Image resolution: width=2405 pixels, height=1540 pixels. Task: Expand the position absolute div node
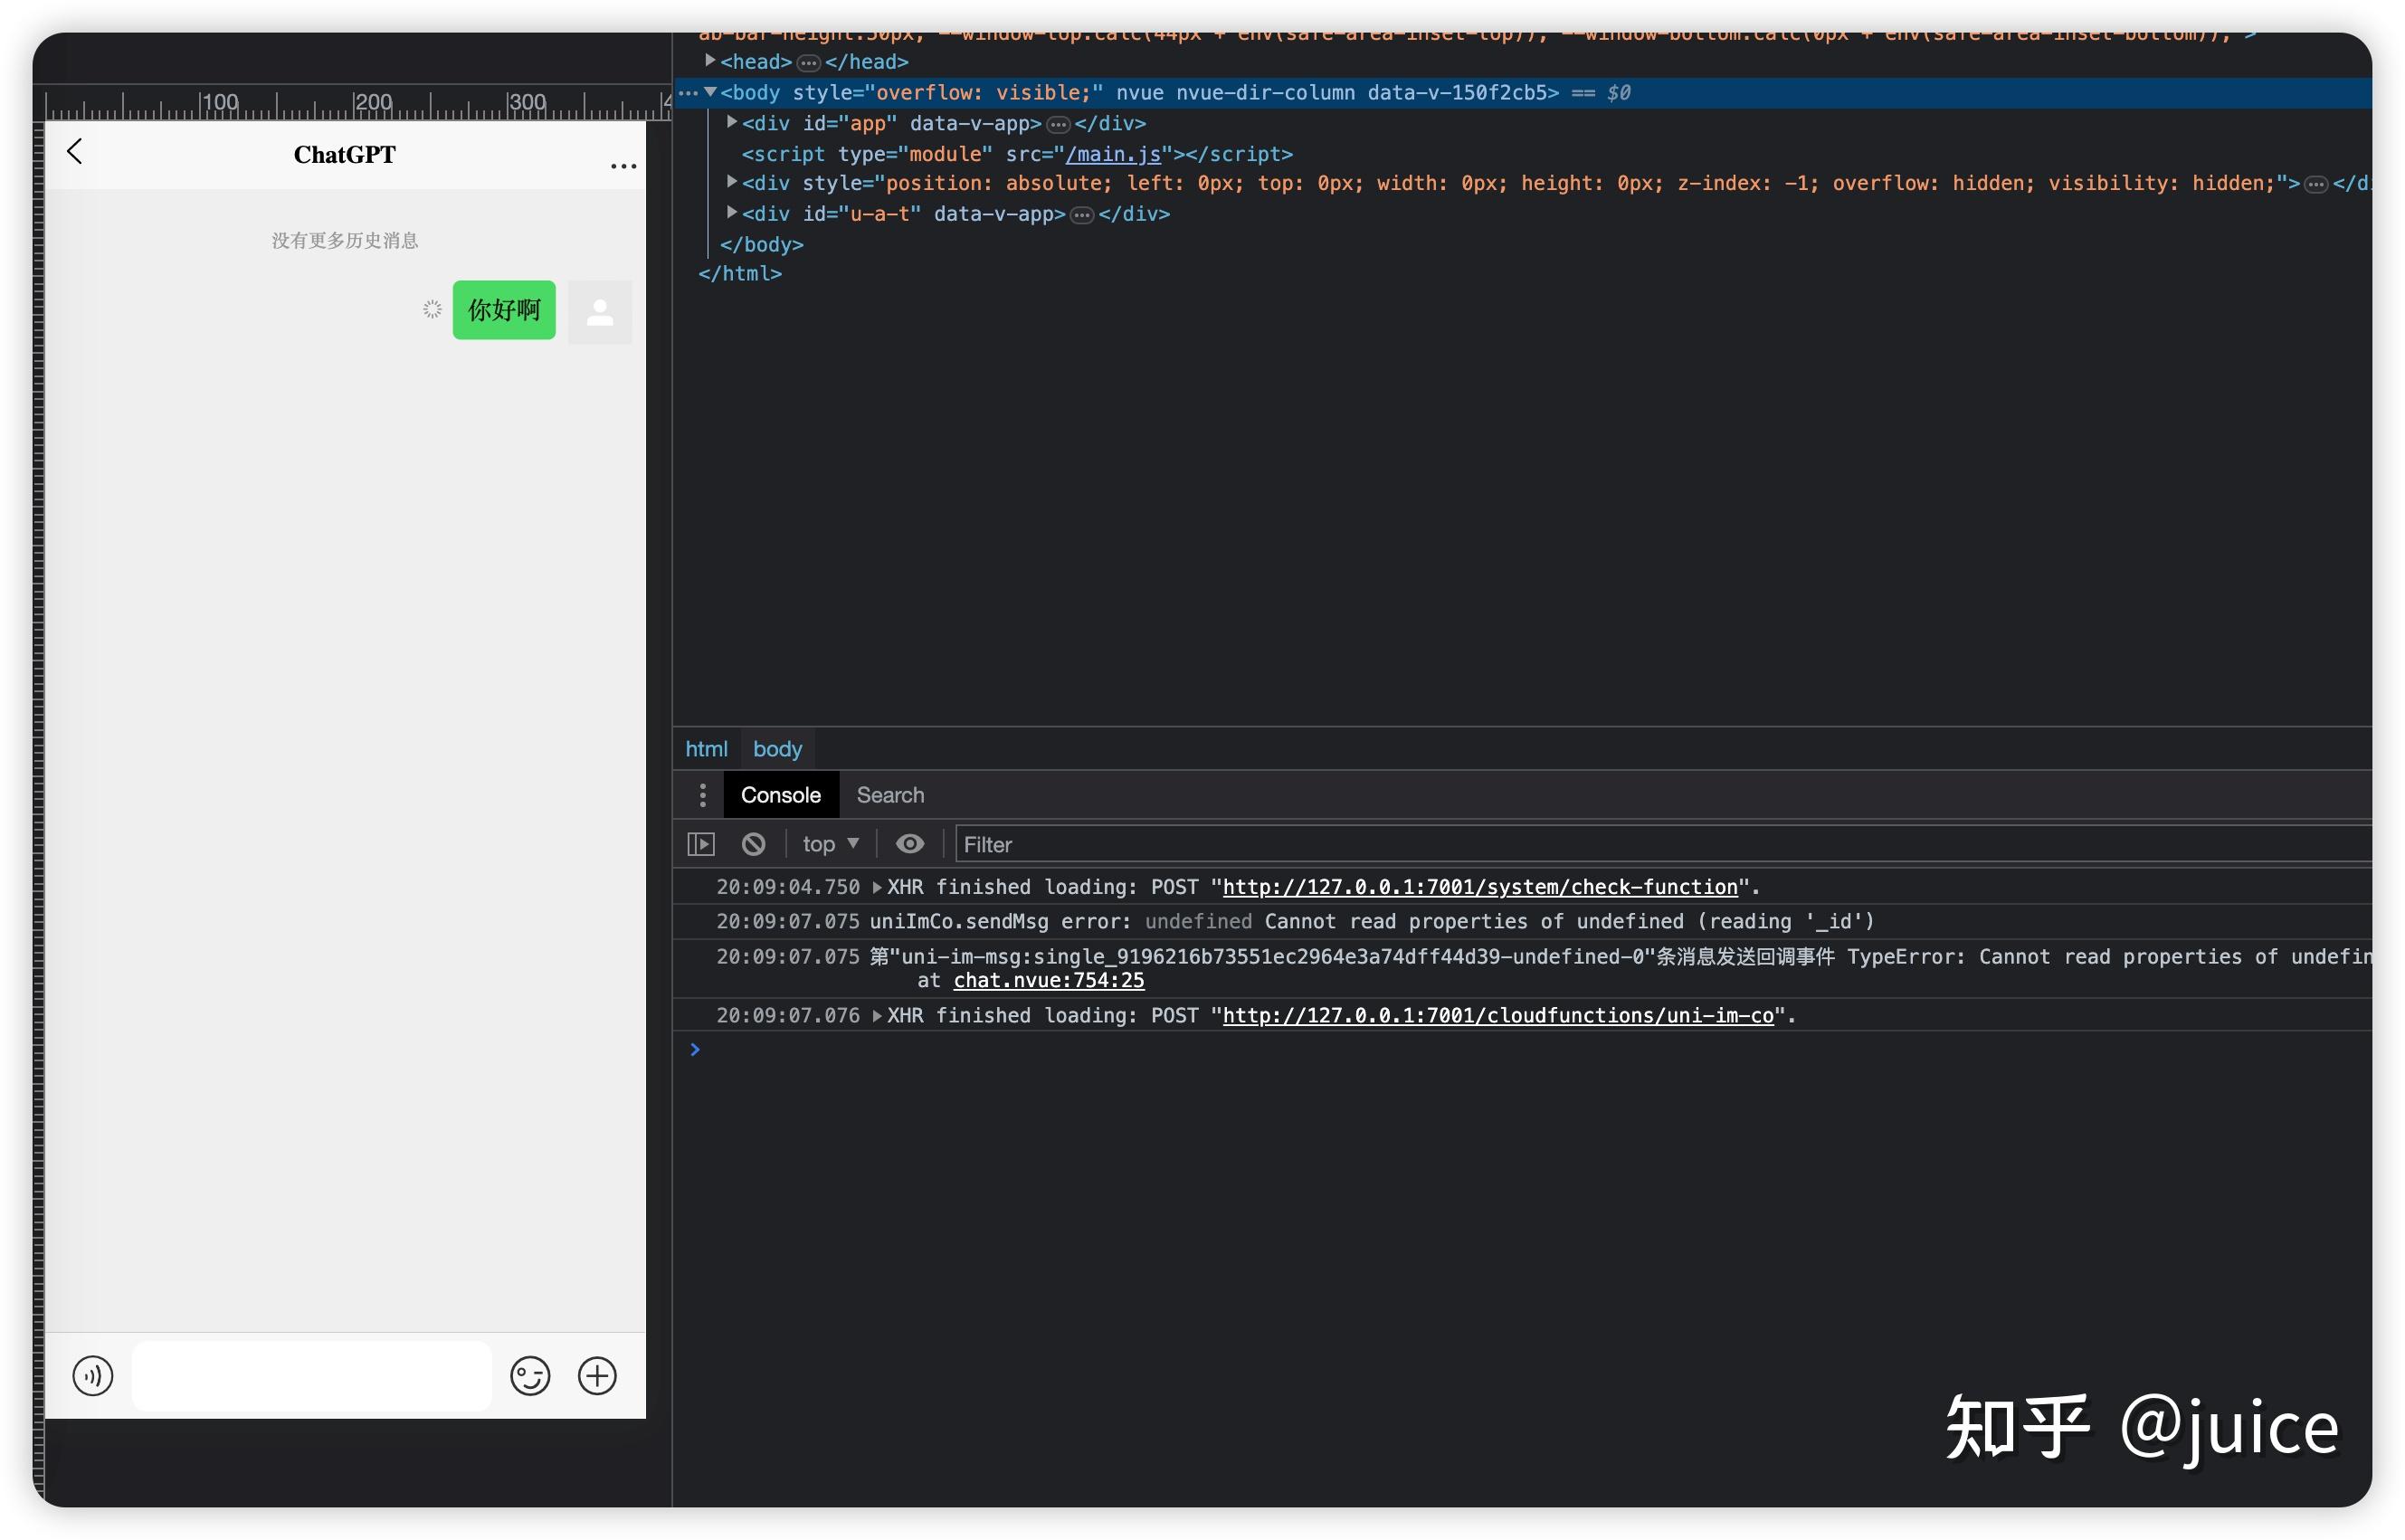click(x=732, y=181)
